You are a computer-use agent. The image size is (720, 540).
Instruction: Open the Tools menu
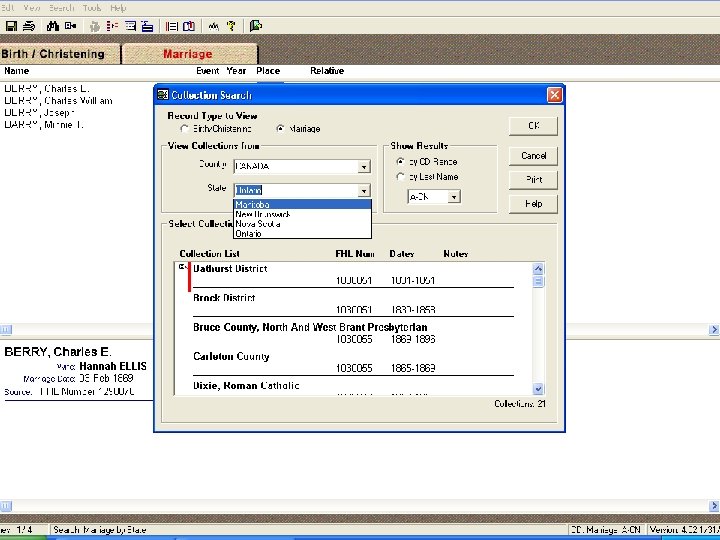tap(92, 8)
